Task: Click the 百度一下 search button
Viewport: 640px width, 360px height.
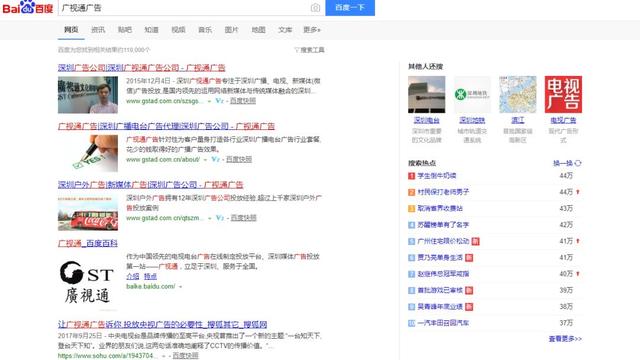Action: tap(350, 8)
